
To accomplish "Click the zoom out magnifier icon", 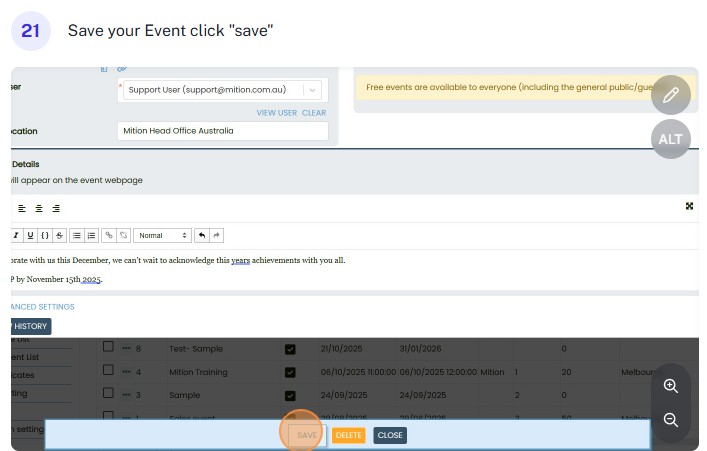I will [671, 420].
